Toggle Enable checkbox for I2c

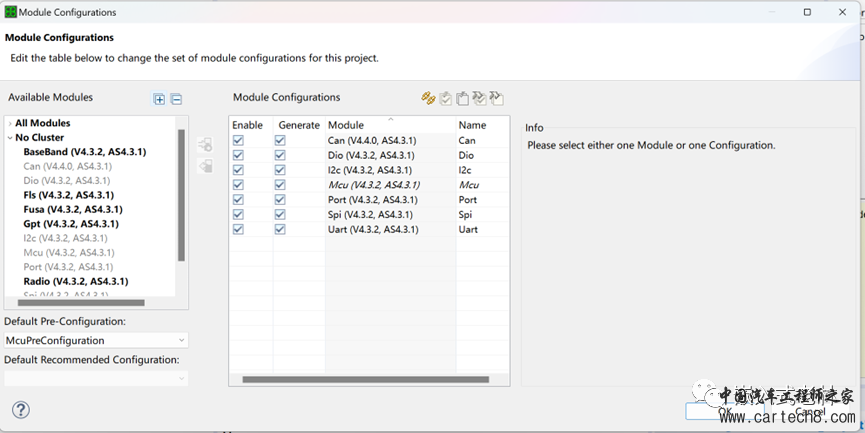point(238,170)
